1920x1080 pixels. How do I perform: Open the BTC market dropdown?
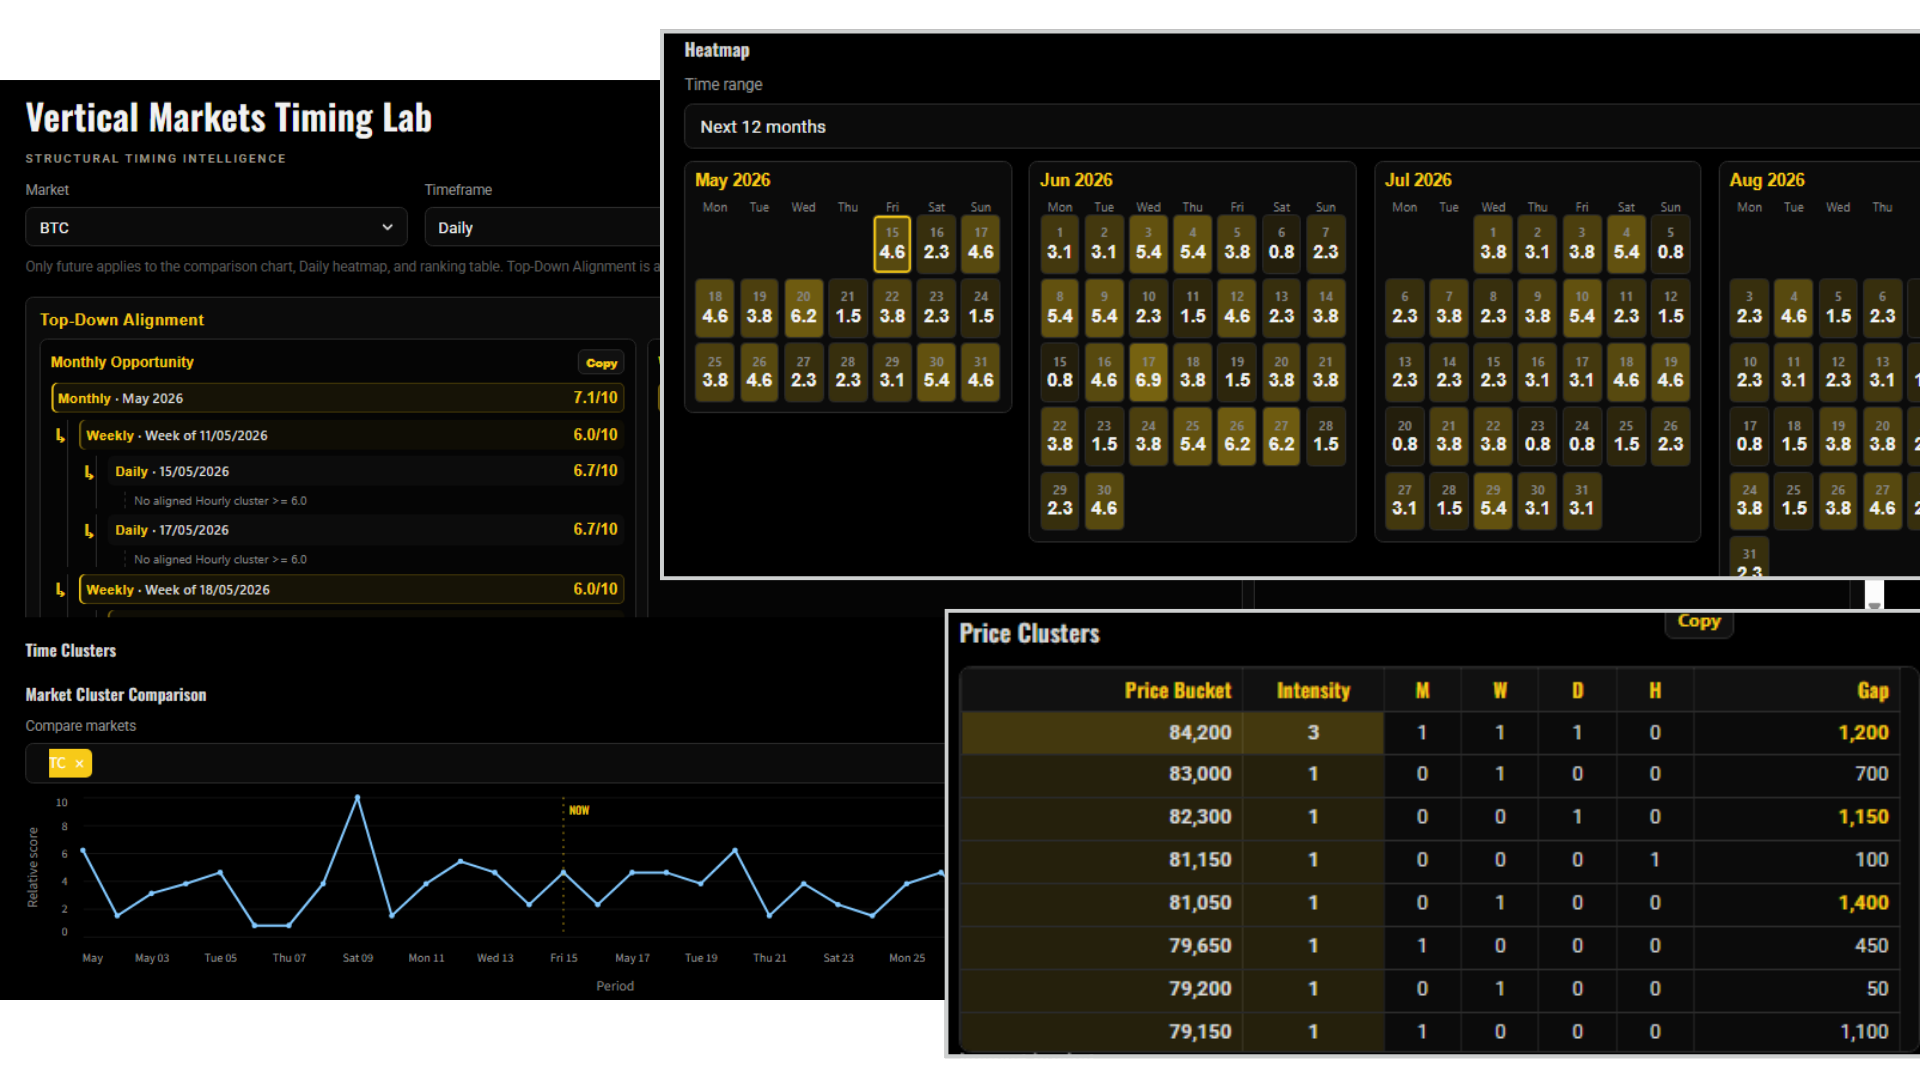(216, 227)
